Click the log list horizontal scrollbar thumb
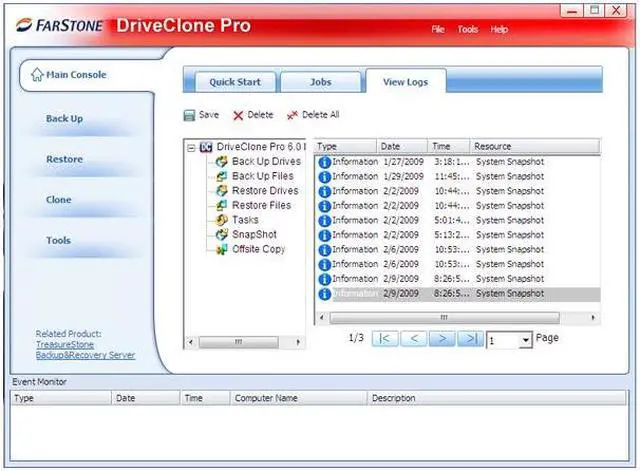 click(444, 318)
